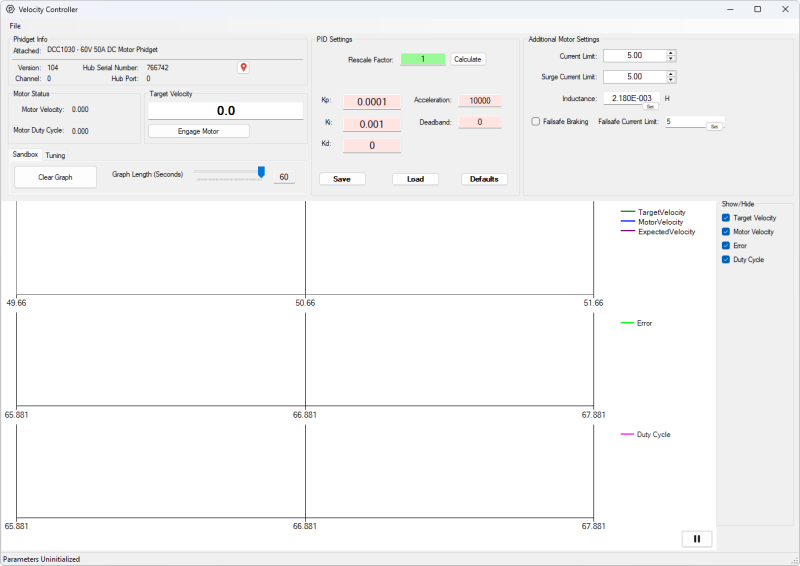
Task: Uncheck the Motor Velocity show/hide checkbox
Action: [726, 232]
